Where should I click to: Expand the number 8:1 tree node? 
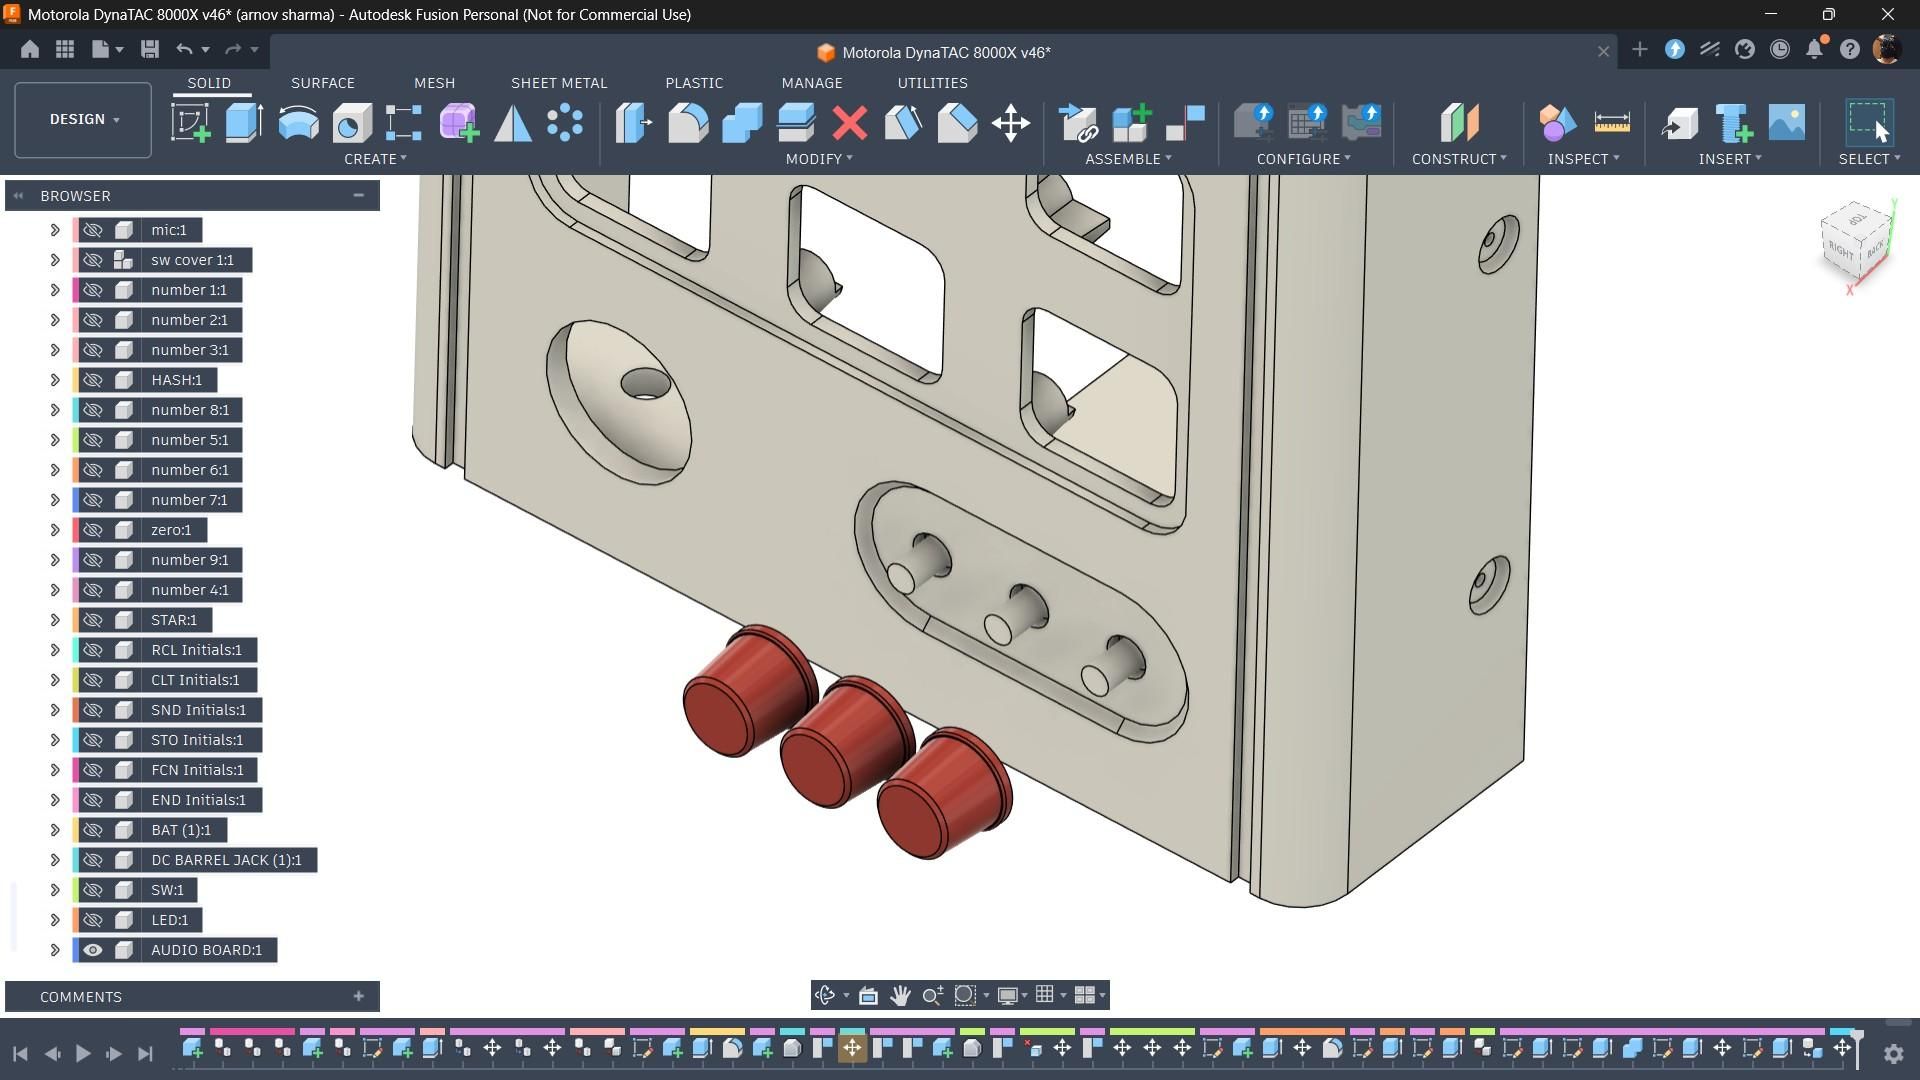click(x=55, y=410)
